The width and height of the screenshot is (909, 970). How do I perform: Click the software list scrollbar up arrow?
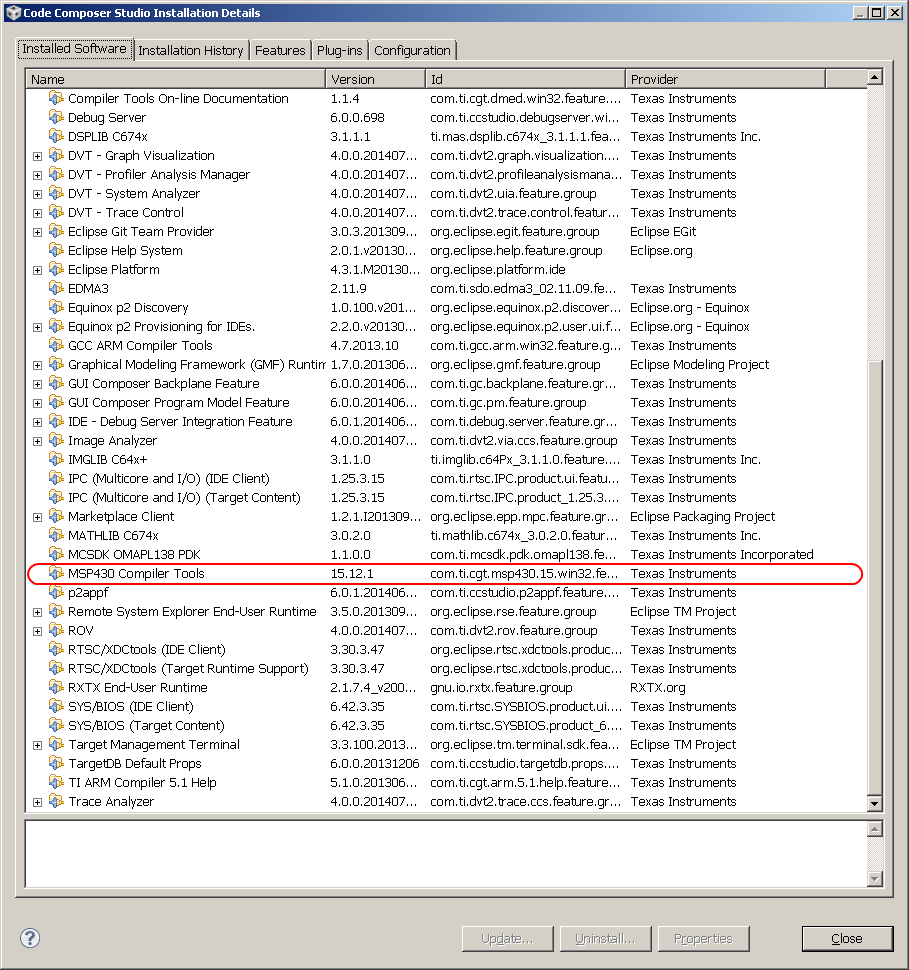[874, 77]
